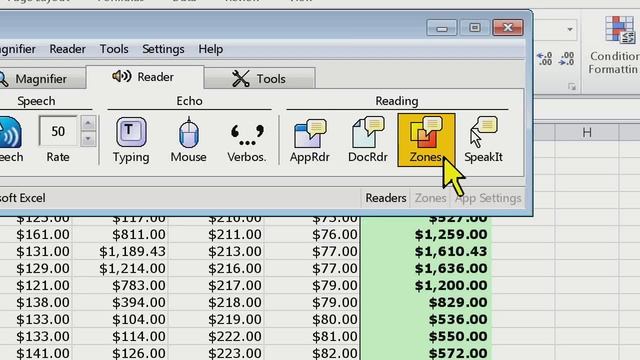Click App Settings in status bar
640x360 pixels.
tap(488, 198)
